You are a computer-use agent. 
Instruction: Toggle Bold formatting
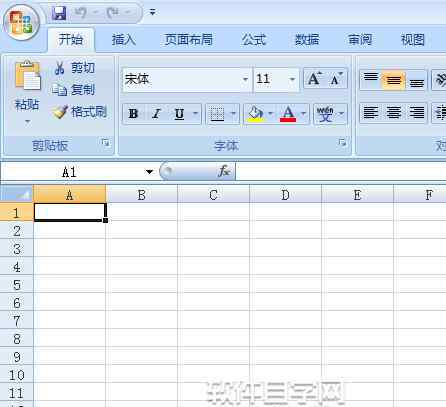coord(133,114)
